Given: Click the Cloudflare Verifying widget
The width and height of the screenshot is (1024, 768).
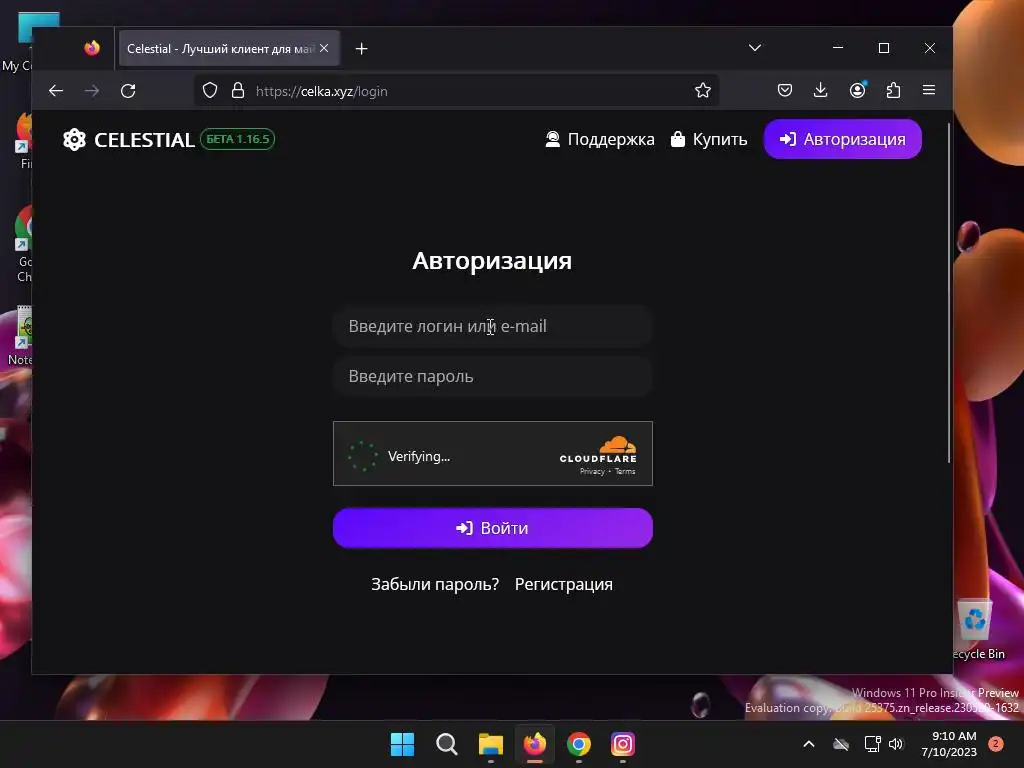Looking at the screenshot, I should point(492,453).
